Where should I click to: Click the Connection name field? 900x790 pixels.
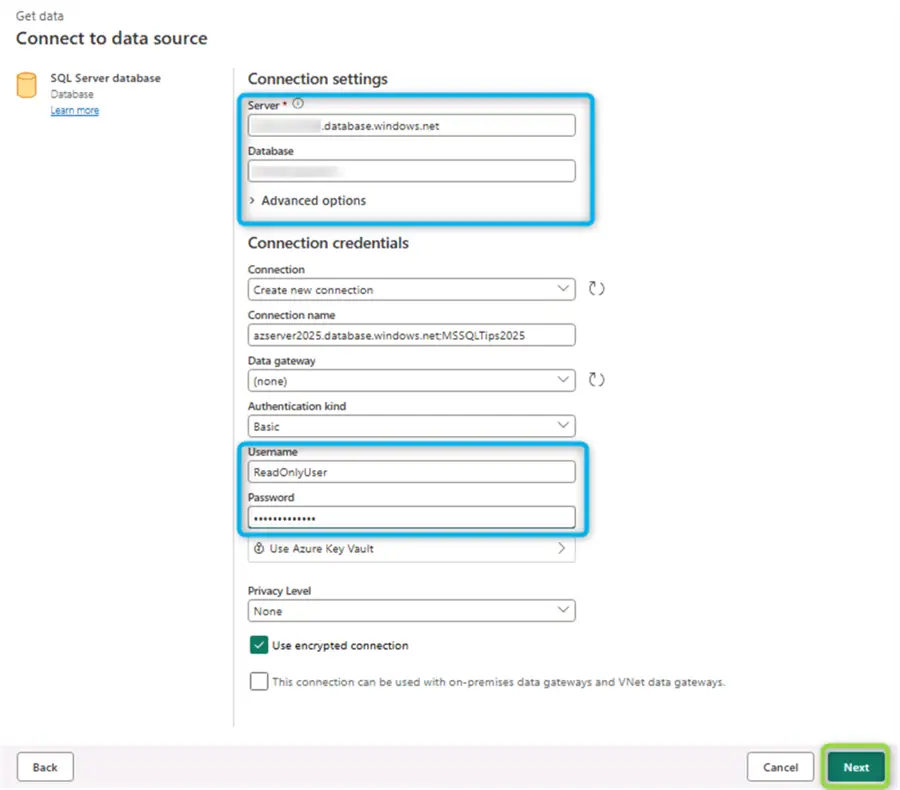click(x=412, y=335)
